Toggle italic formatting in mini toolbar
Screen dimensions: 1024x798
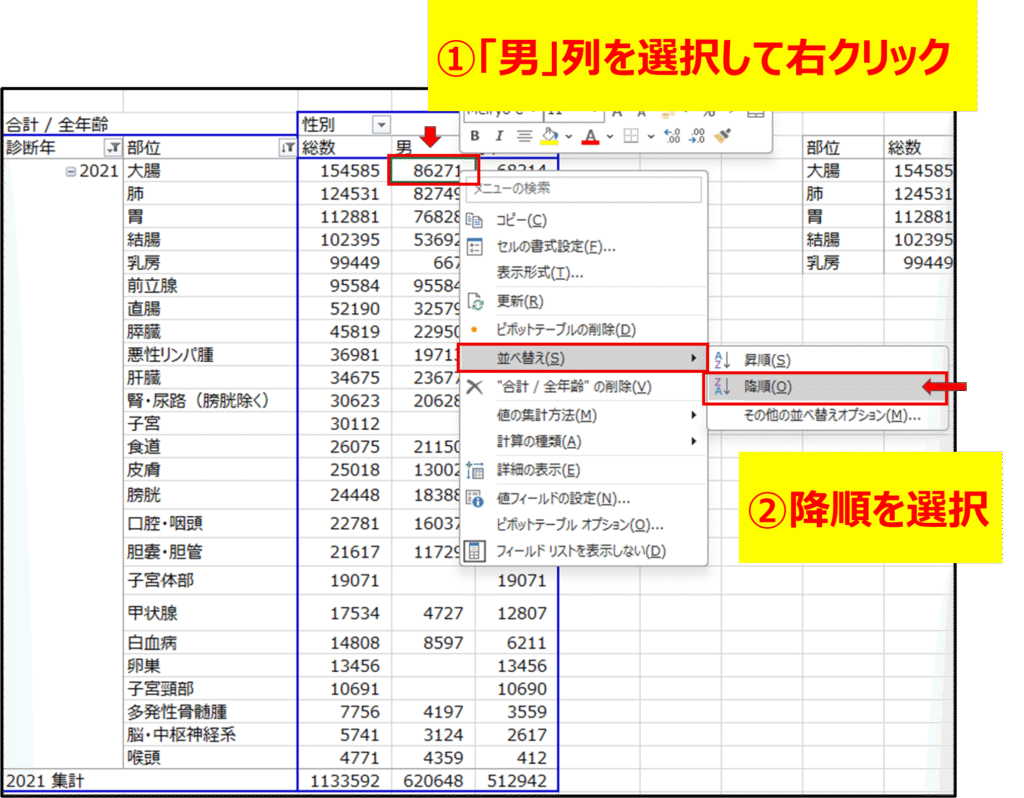(x=499, y=136)
